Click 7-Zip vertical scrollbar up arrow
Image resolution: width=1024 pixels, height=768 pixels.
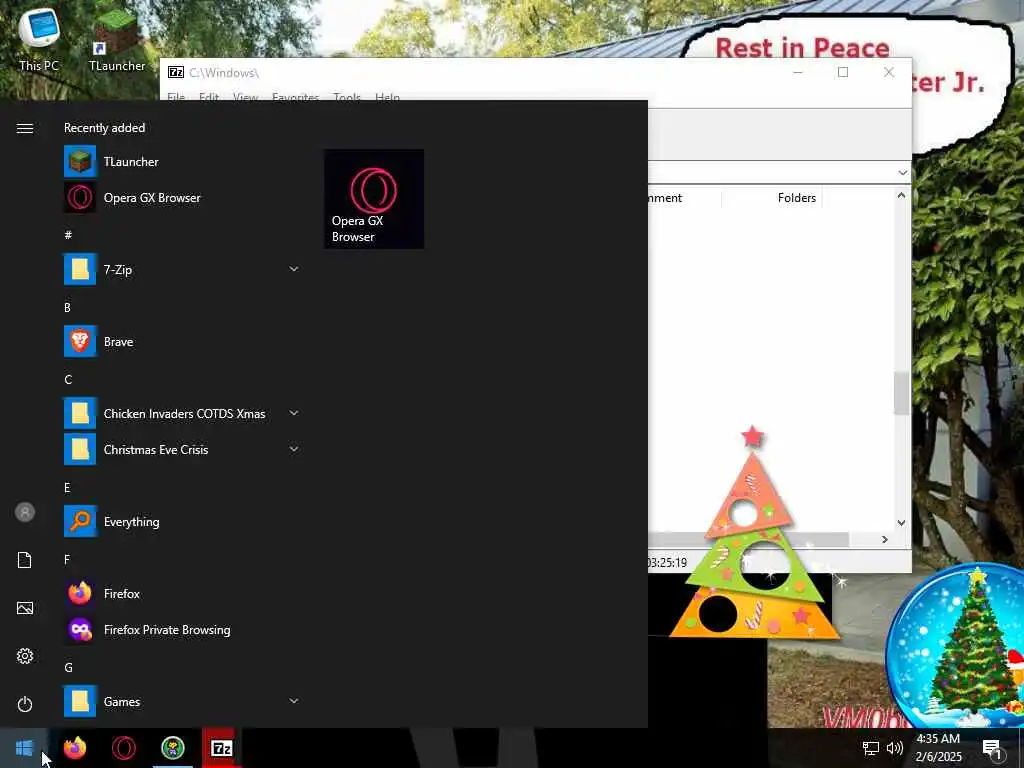click(901, 195)
